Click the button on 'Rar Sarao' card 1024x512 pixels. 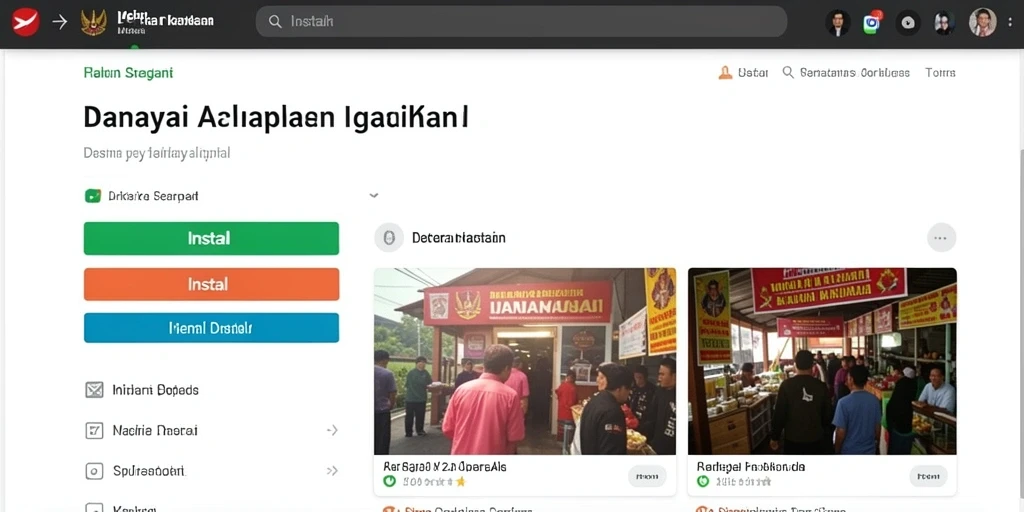[x=647, y=477]
